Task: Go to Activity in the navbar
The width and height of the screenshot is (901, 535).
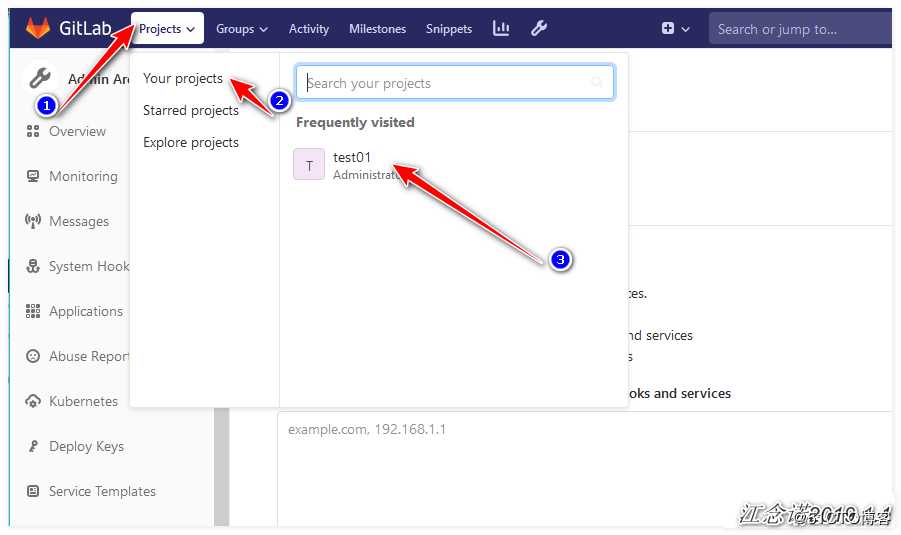Action: (309, 29)
